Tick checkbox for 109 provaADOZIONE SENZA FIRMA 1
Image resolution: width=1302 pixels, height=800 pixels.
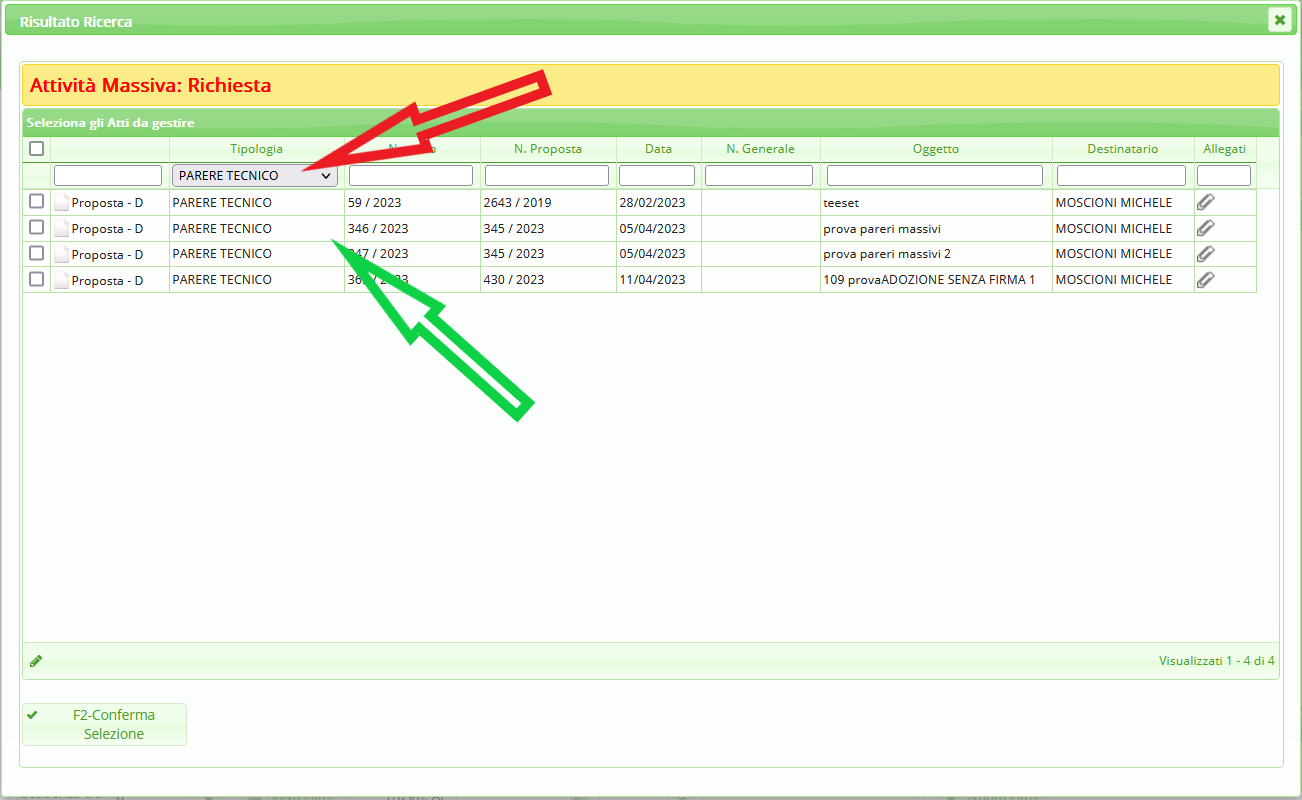click(37, 280)
